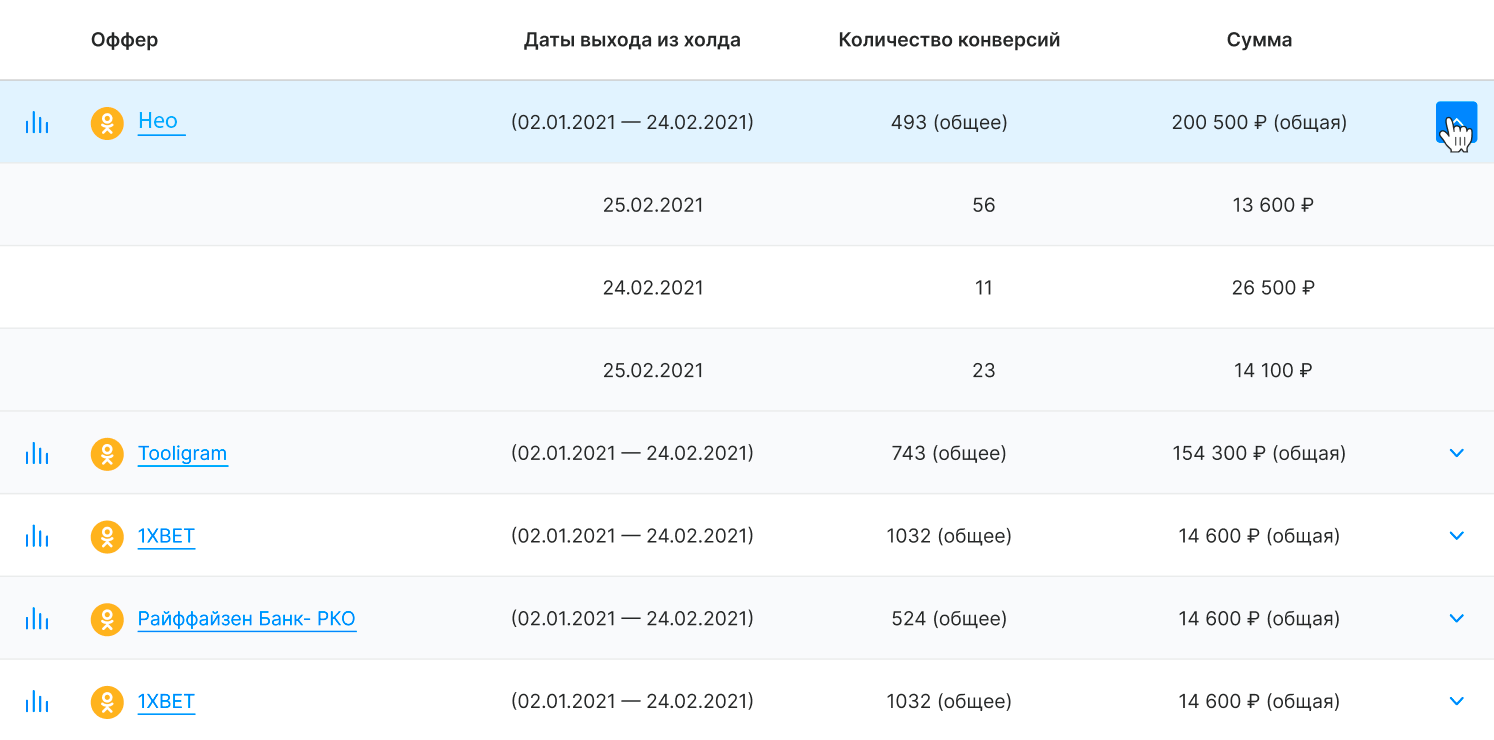
Task: Open statistics chart icon for Нео
Action: 37,123
